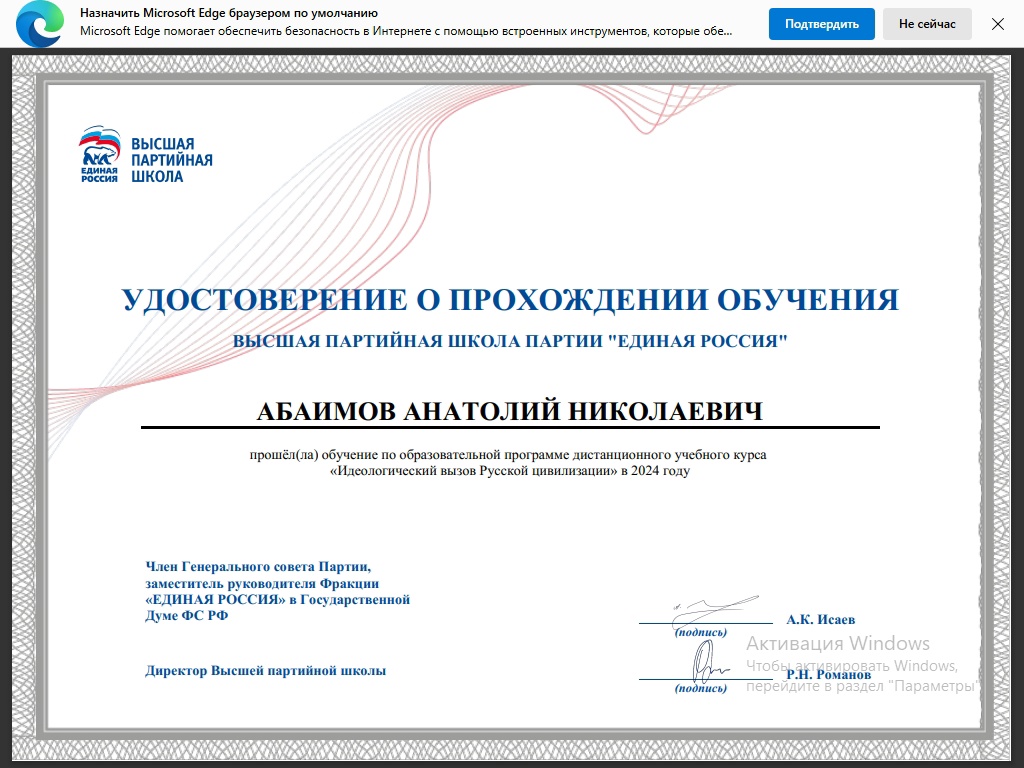Click the heading УДОСТОВЕРЕНИЕ О ПРОХОЖДЕНИИ ОБУЧЕНИЯ
This screenshot has height=768, width=1024.
coord(511,300)
